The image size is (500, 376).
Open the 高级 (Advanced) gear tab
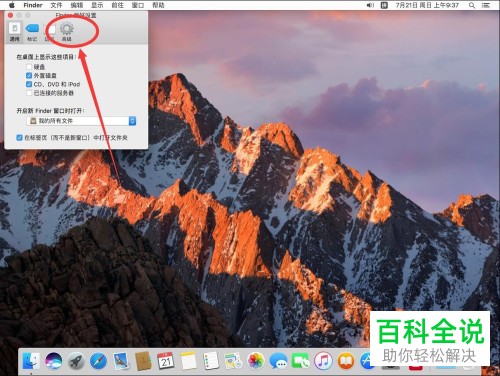(x=67, y=32)
